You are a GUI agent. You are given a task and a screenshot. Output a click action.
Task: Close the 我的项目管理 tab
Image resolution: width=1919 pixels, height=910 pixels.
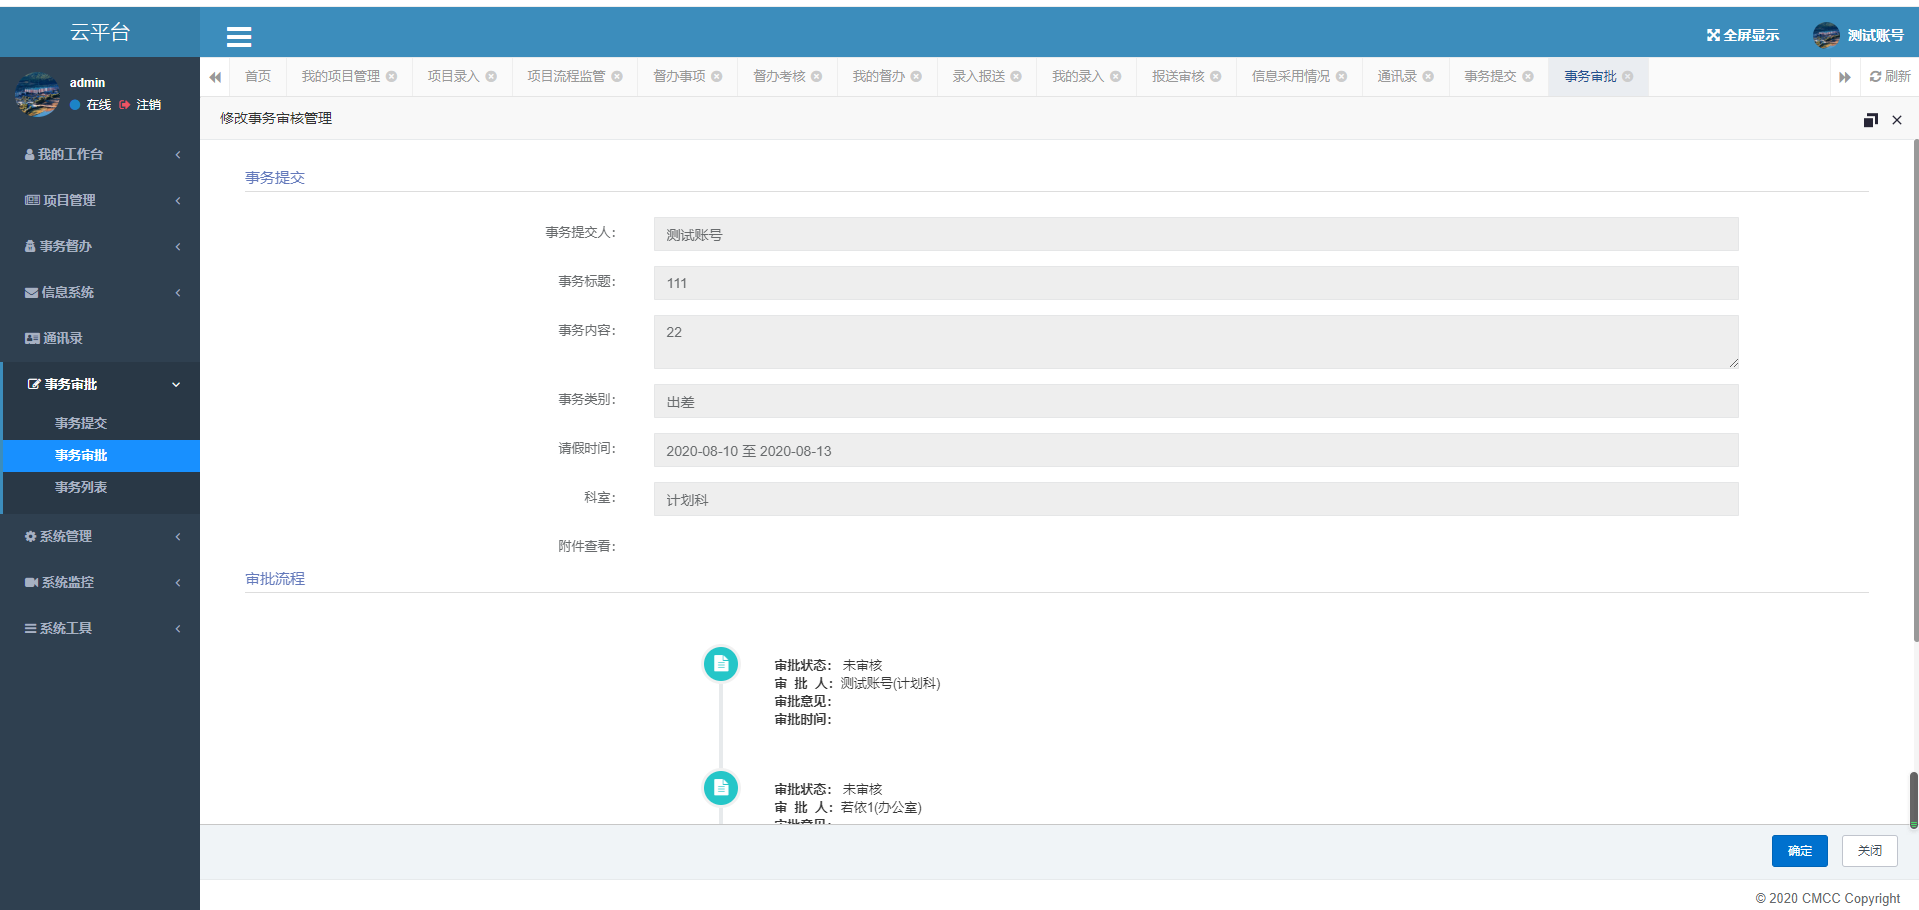tap(392, 77)
